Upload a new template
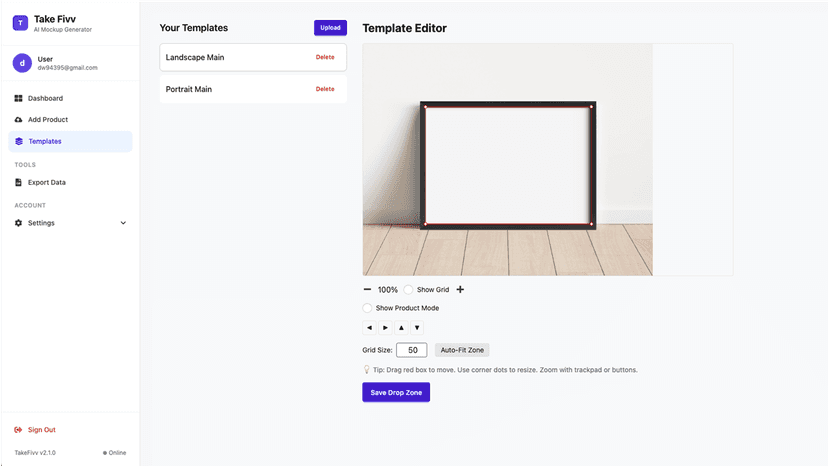This screenshot has height=466, width=828. coord(330,27)
